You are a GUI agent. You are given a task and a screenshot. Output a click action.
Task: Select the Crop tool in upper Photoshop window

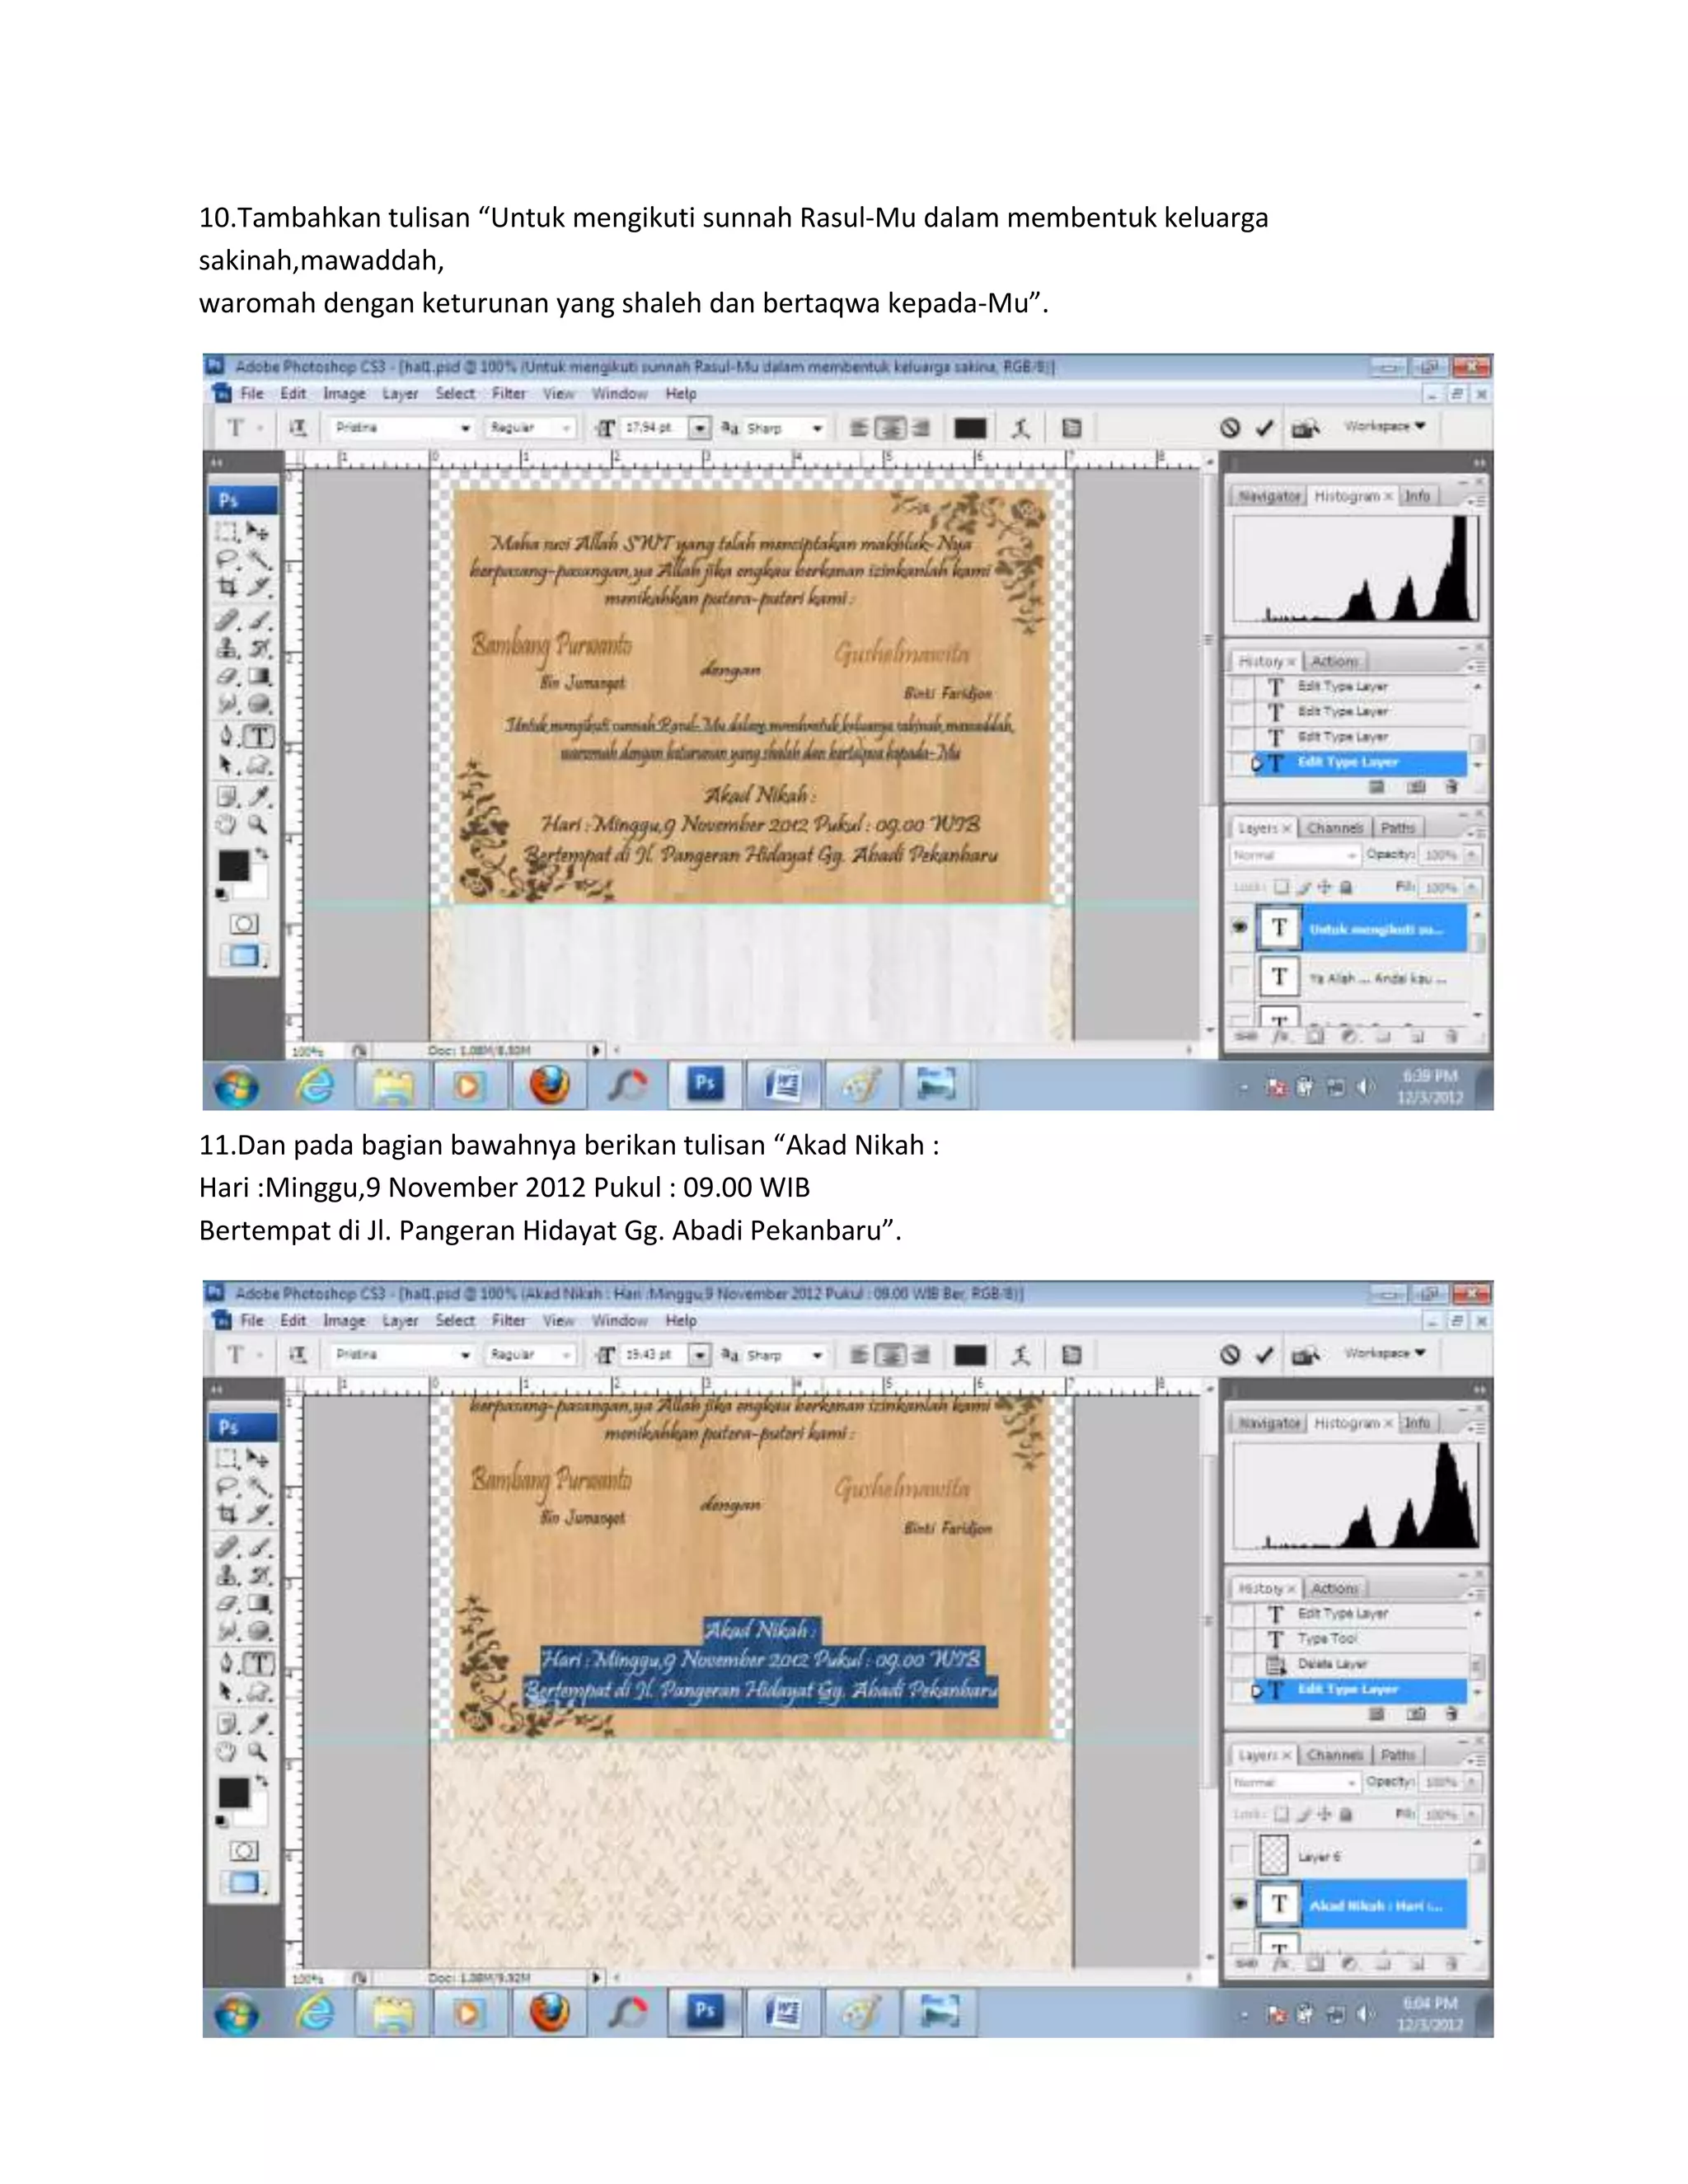tap(228, 588)
